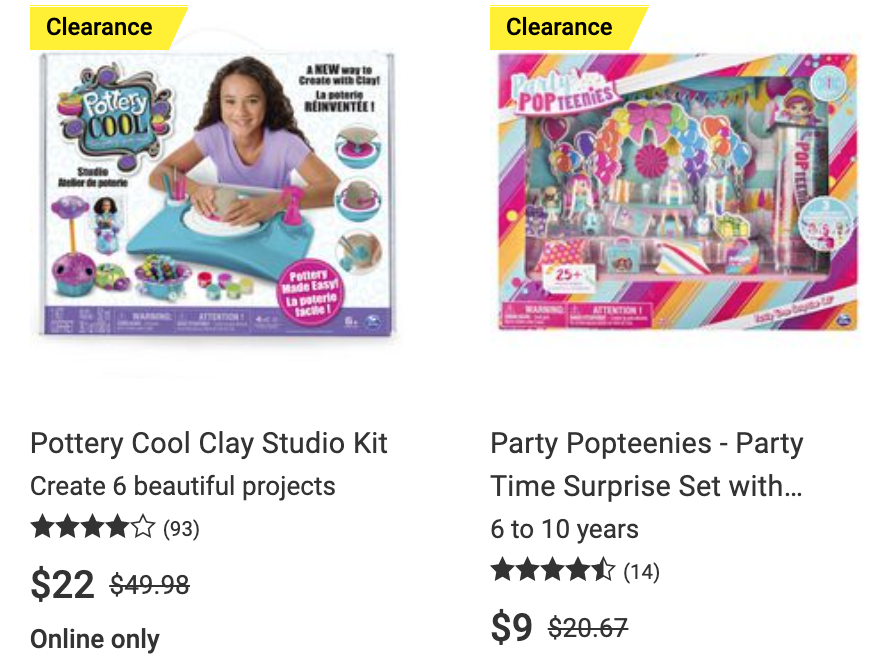The height and width of the screenshot is (658, 882).
Task: Click the Party Popteenies Party Time Surprise title
Action: (x=647, y=465)
